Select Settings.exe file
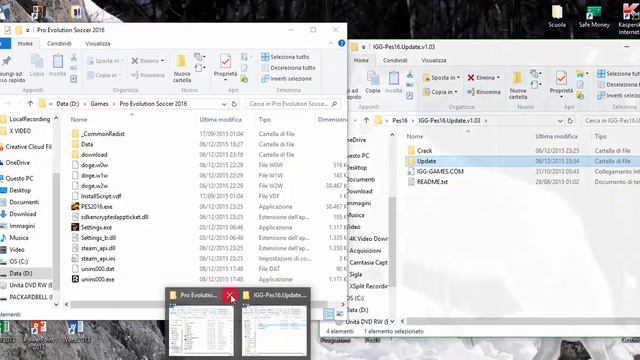The width and height of the screenshot is (640, 360). pos(96,227)
